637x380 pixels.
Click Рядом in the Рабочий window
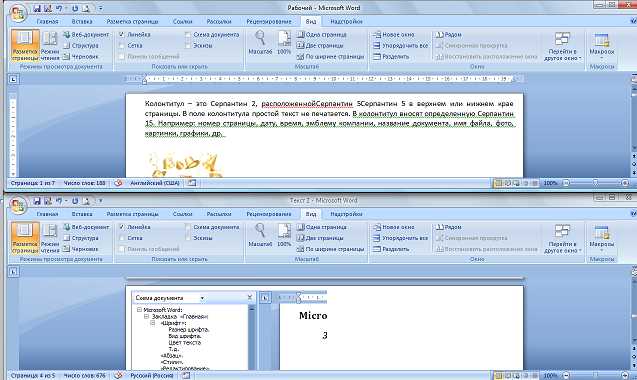pyautogui.click(x=449, y=35)
